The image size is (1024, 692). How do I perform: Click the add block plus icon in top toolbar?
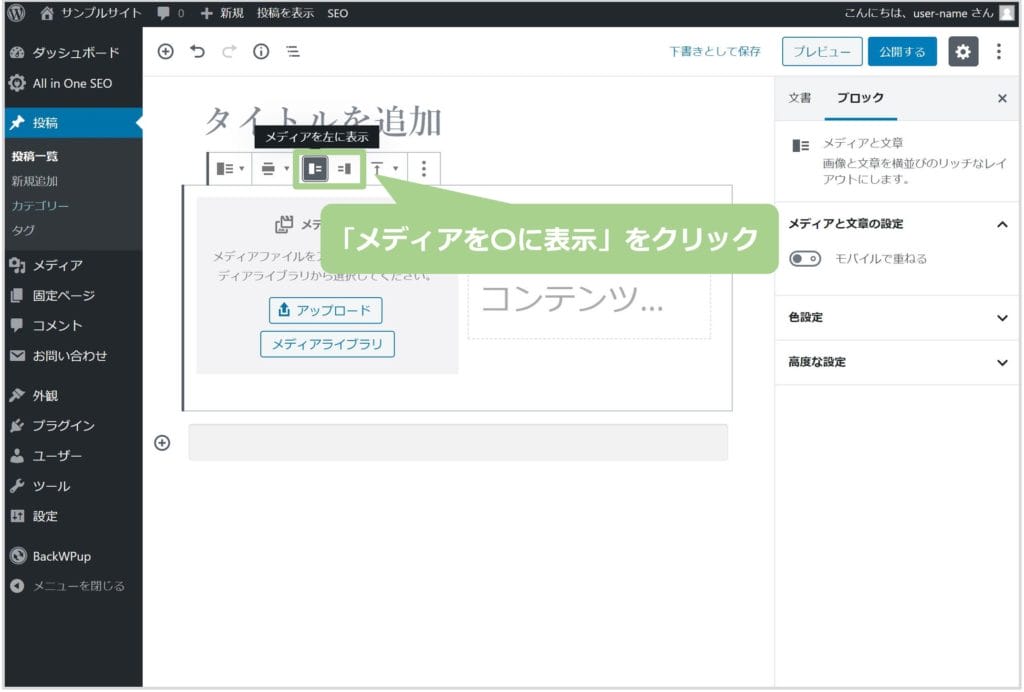166,52
